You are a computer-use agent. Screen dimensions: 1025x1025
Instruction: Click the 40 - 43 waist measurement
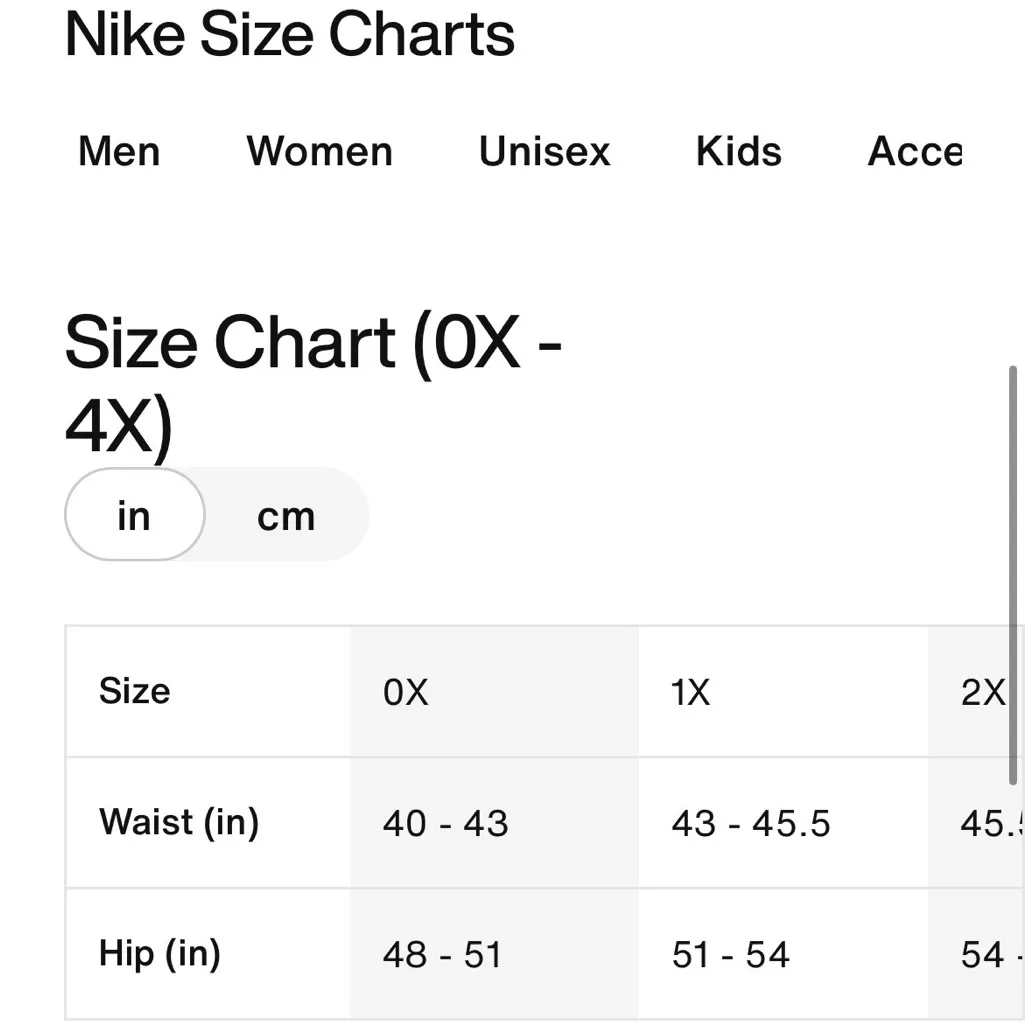(446, 823)
